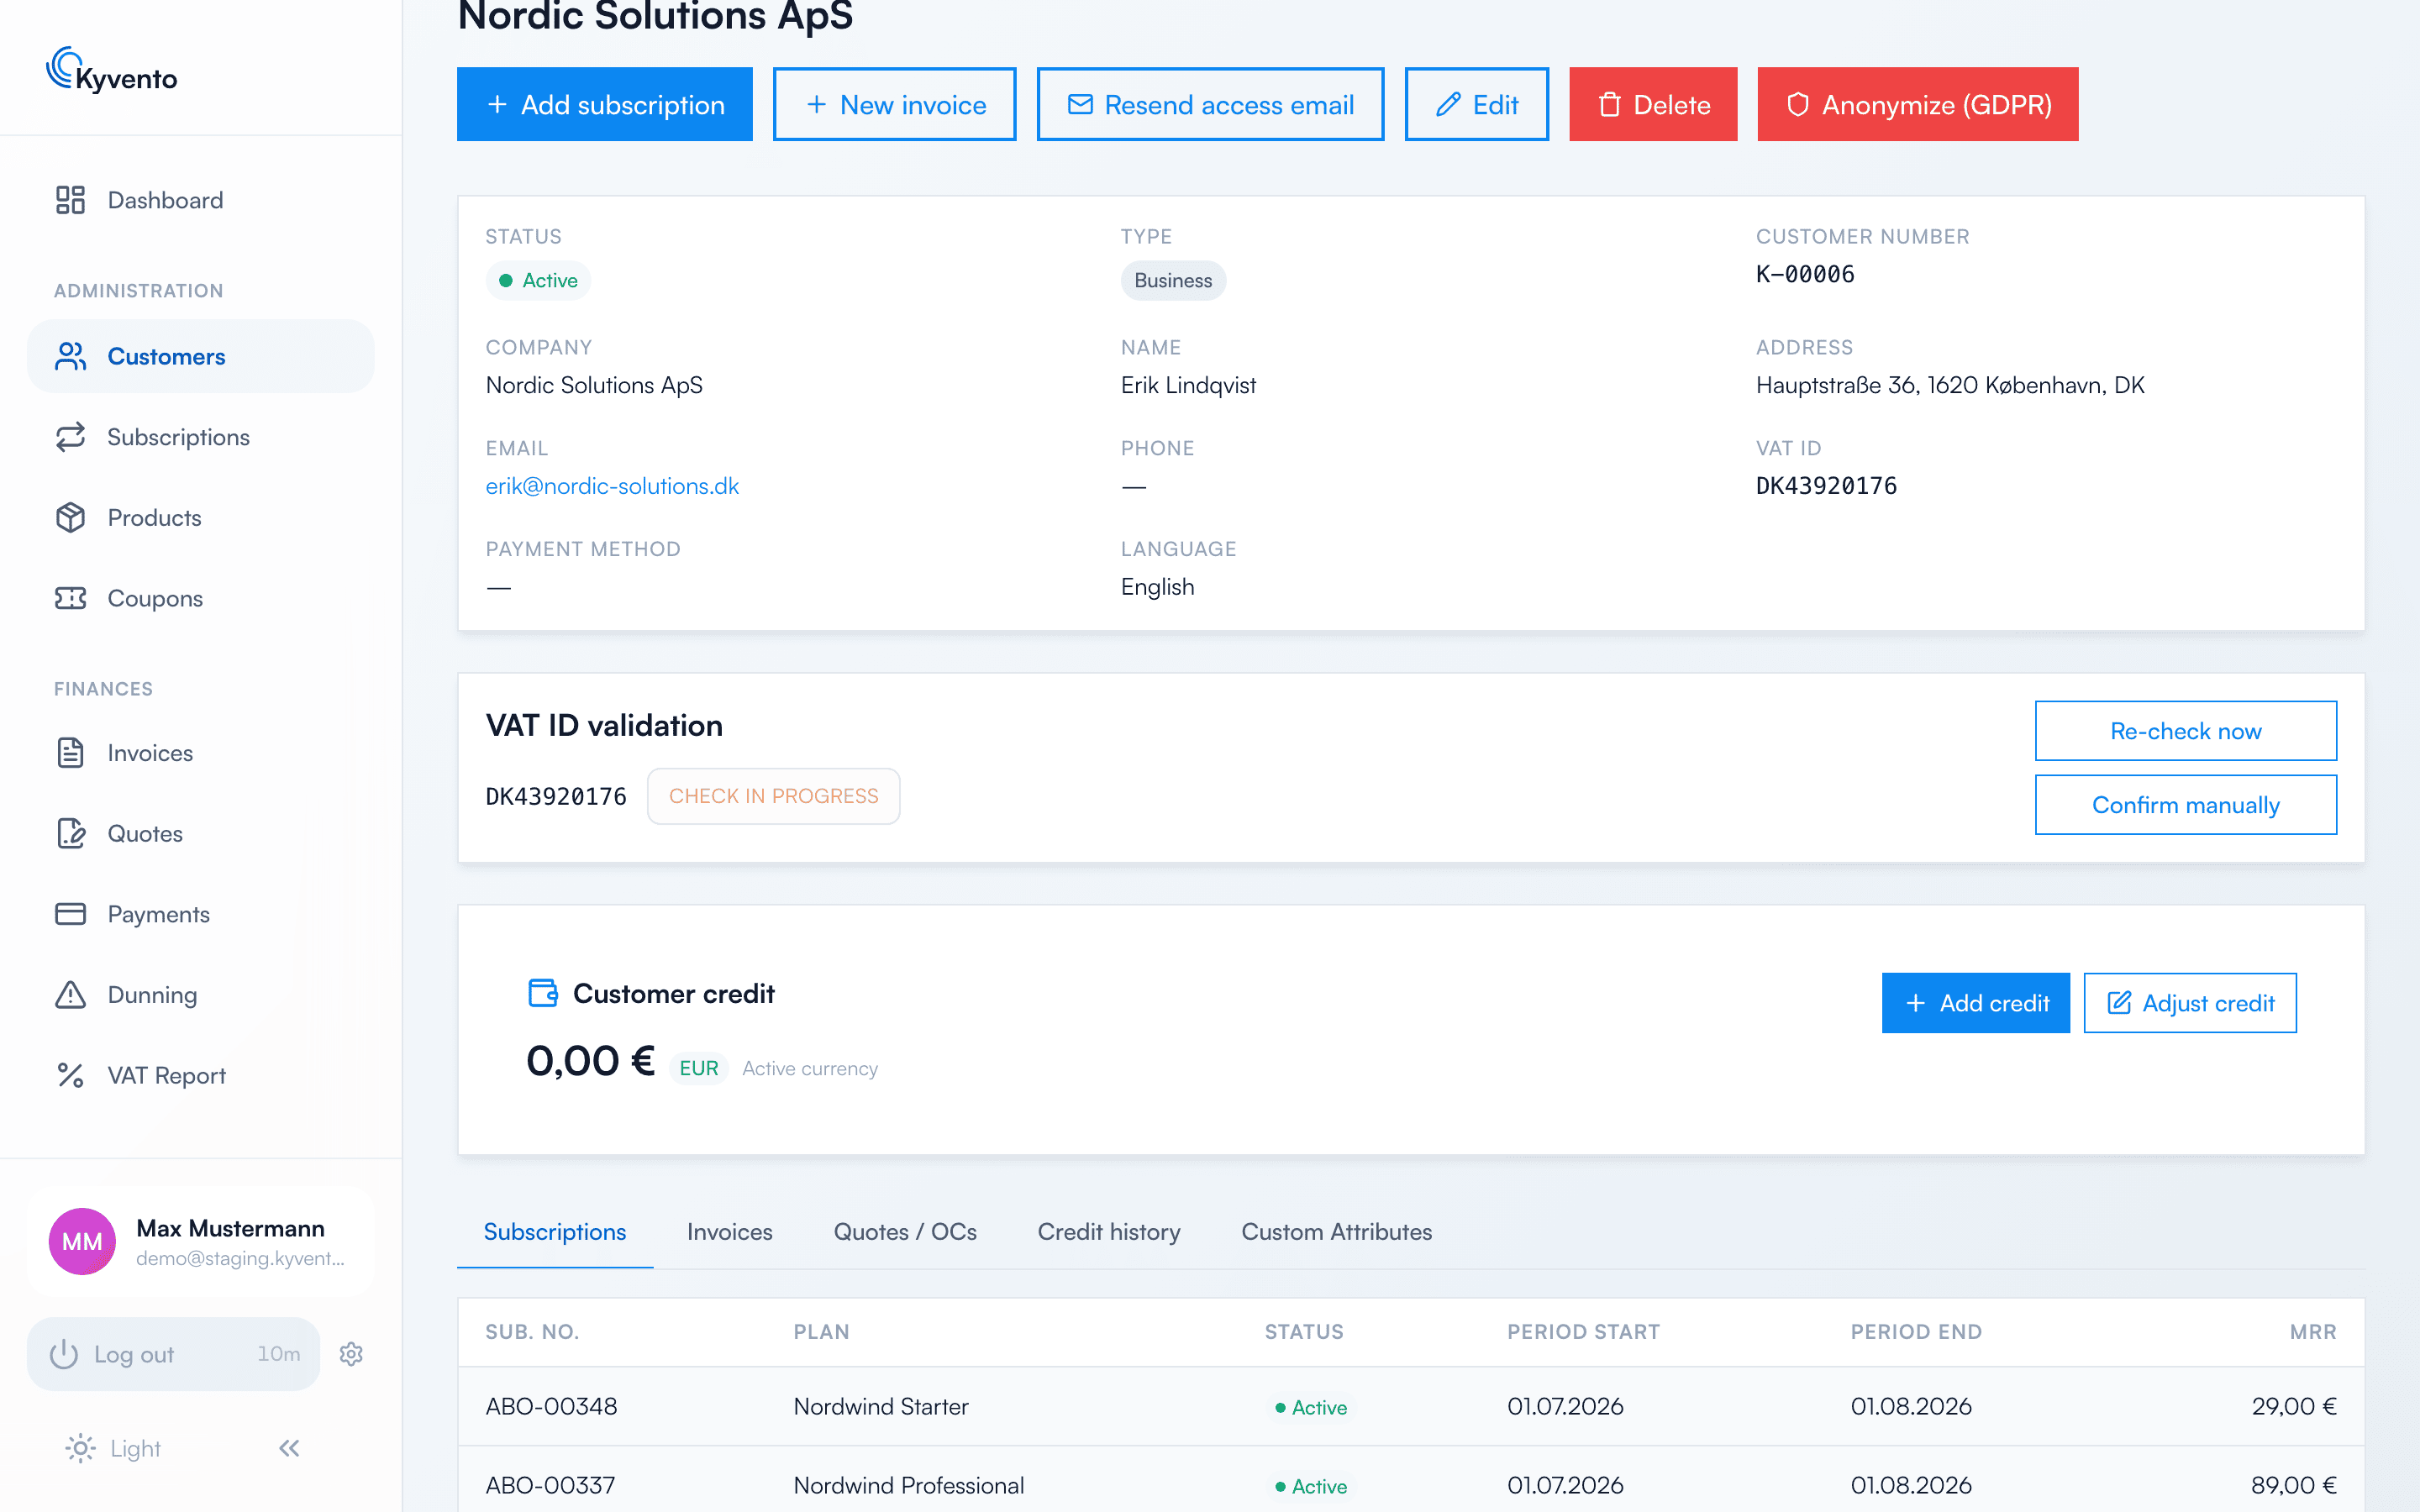Click the plus icon on Add subscription
This screenshot has width=2420, height=1512.
[x=497, y=104]
